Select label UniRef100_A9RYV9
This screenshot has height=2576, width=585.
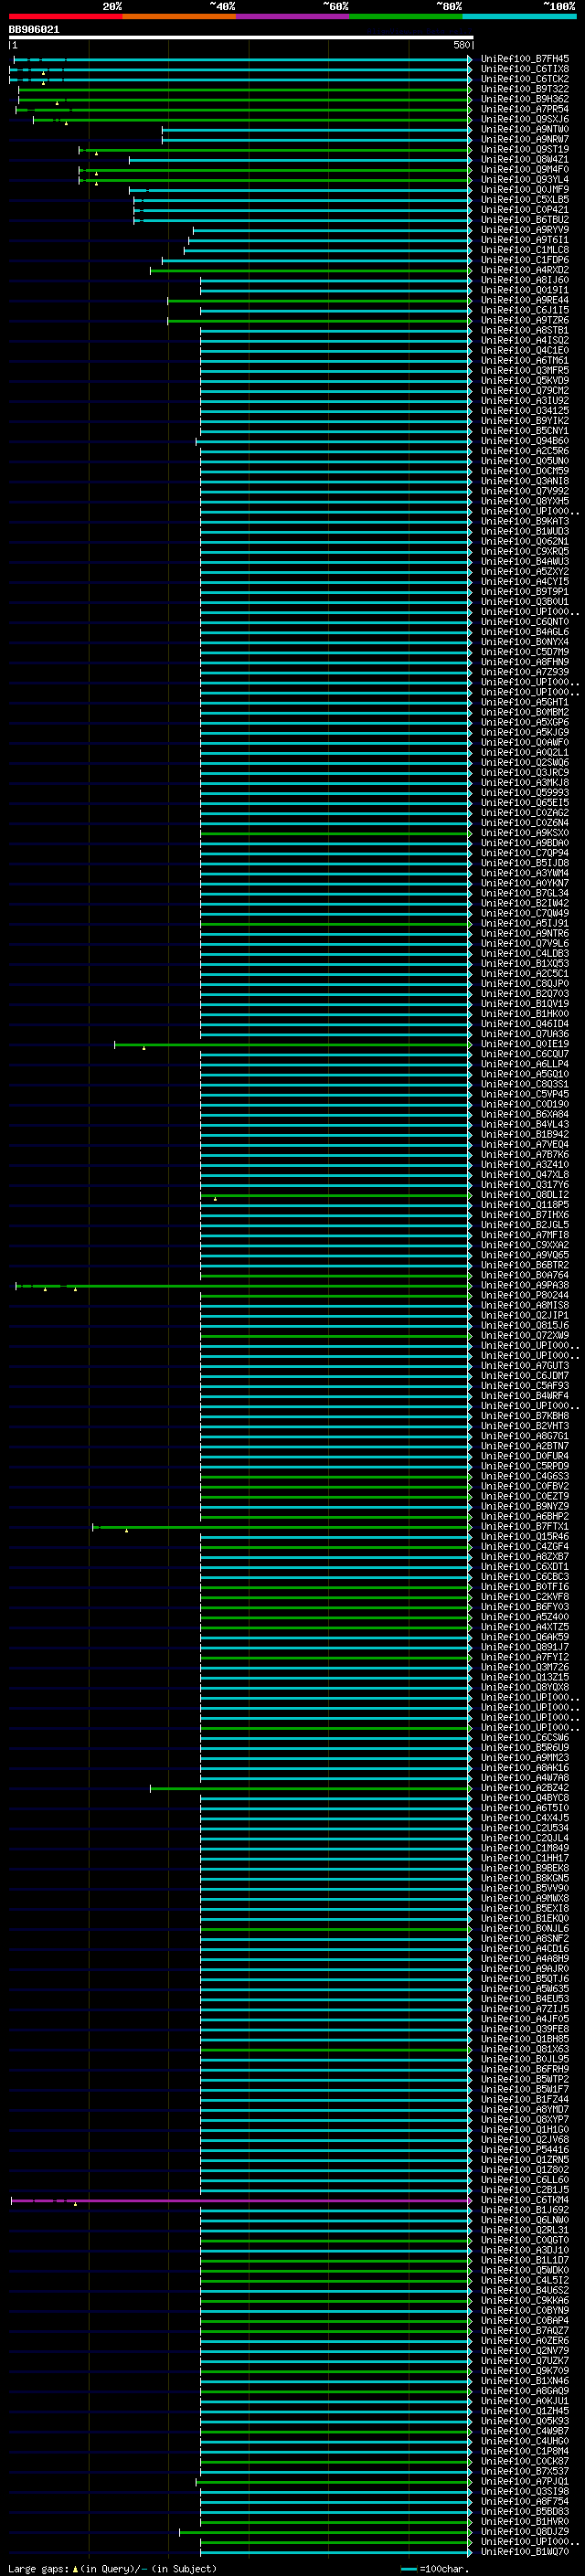point(524,229)
